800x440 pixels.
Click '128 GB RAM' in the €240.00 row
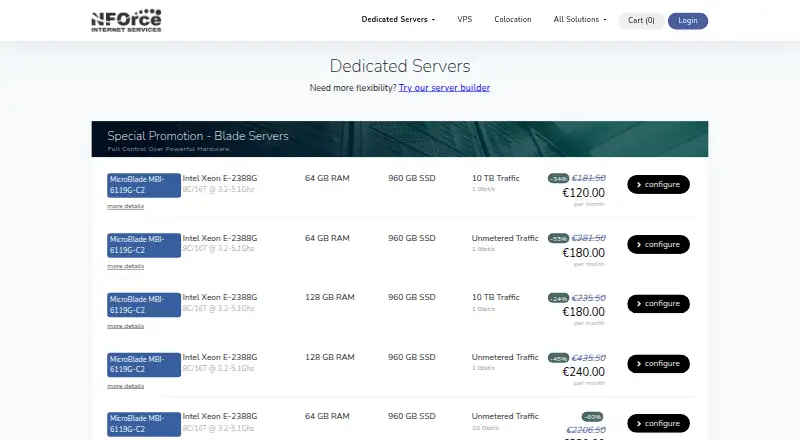[330, 357]
